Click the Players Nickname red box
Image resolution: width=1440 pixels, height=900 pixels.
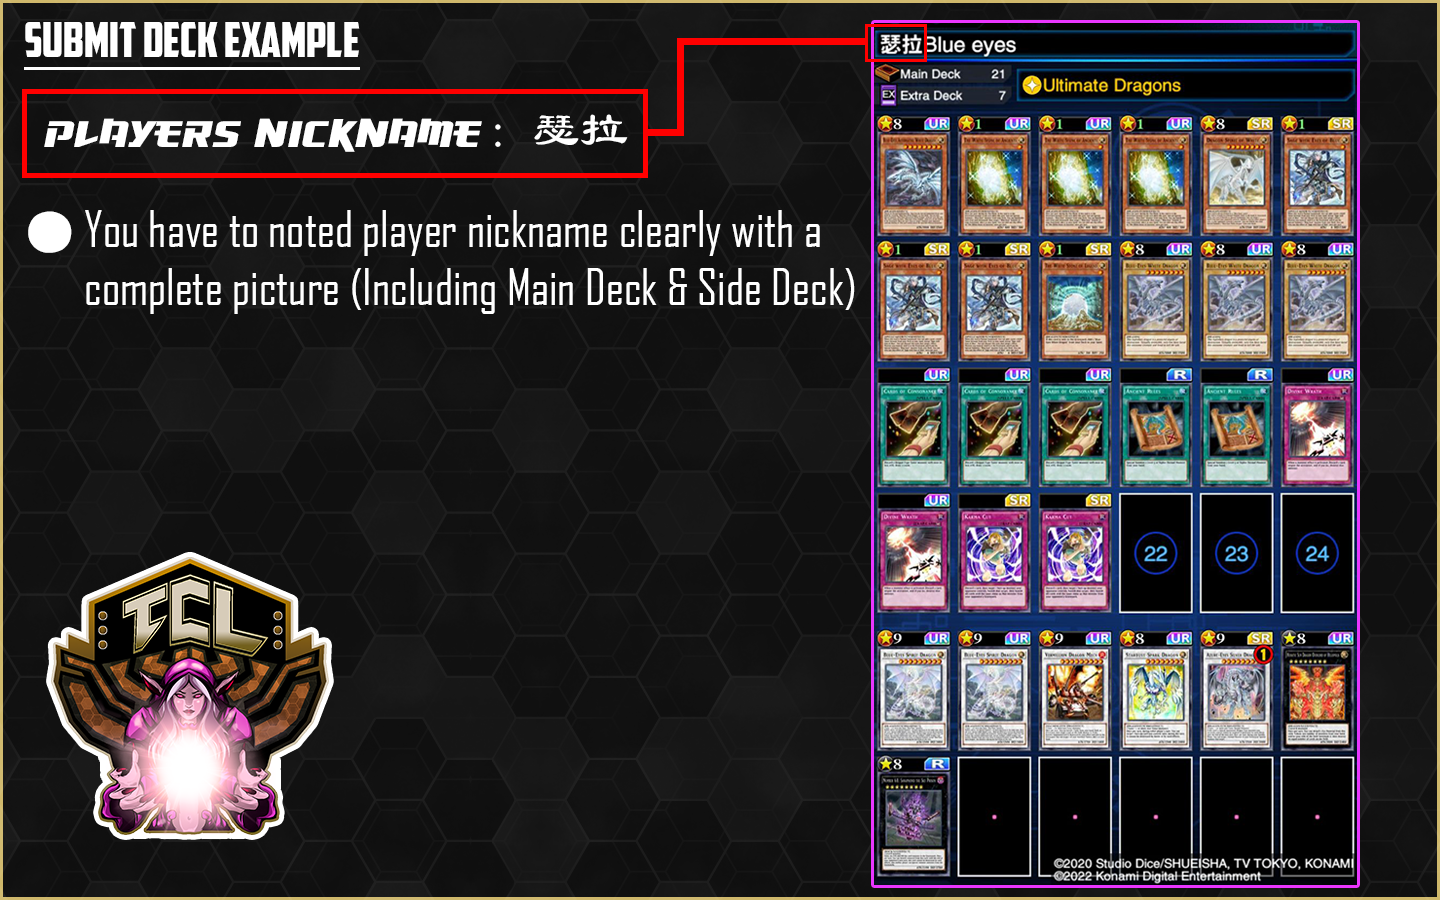(x=335, y=134)
